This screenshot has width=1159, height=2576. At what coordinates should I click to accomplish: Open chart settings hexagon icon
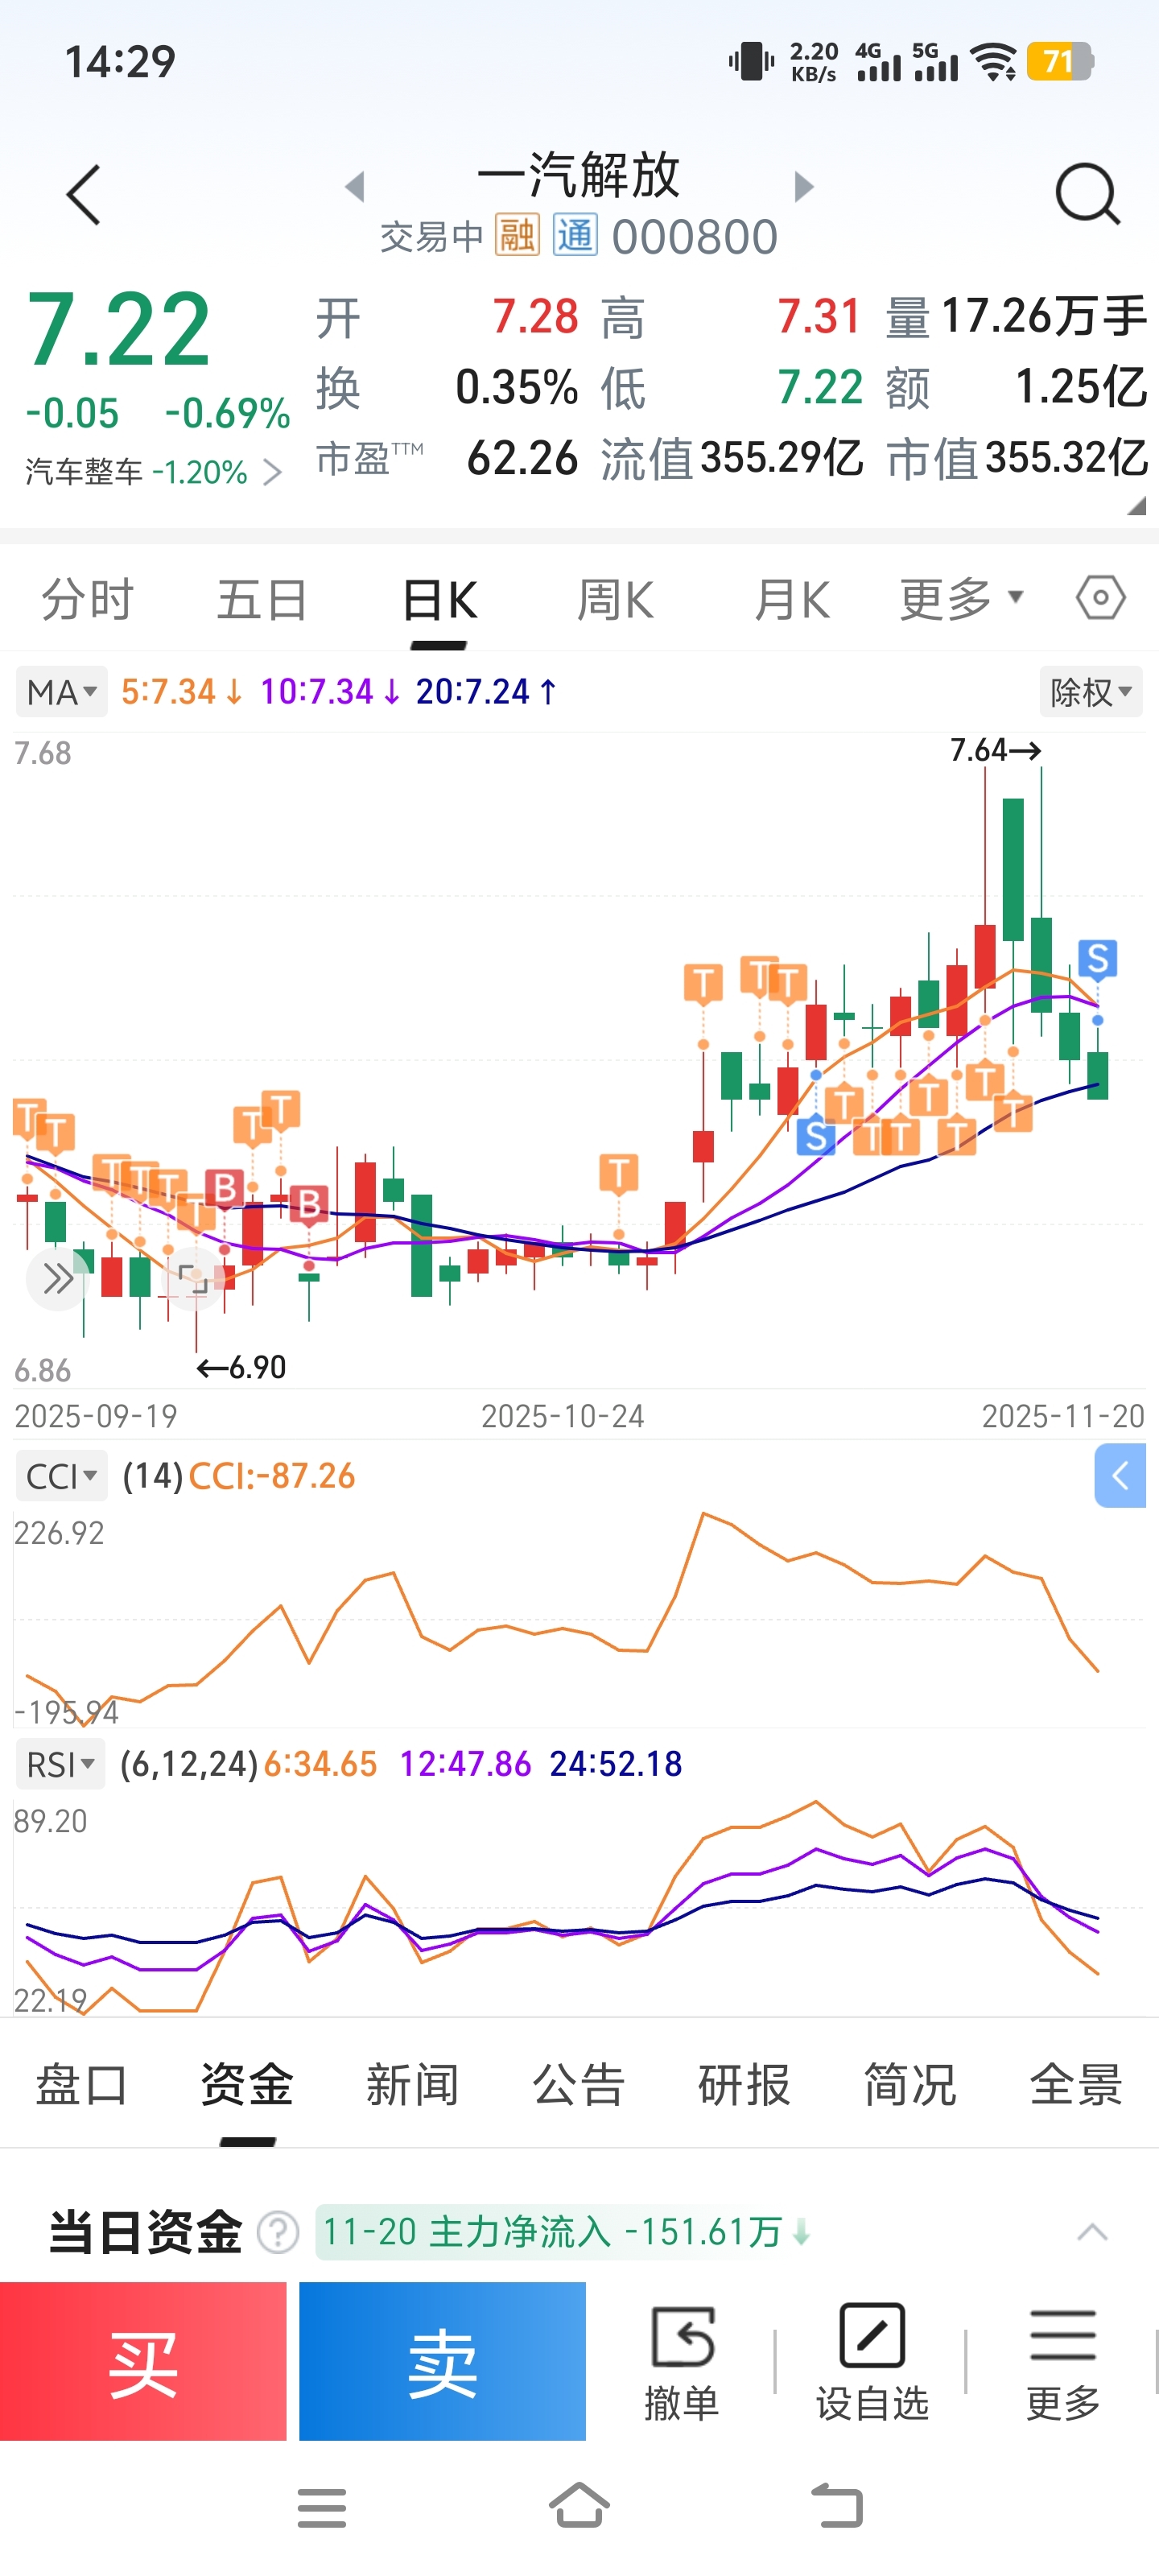[1100, 599]
